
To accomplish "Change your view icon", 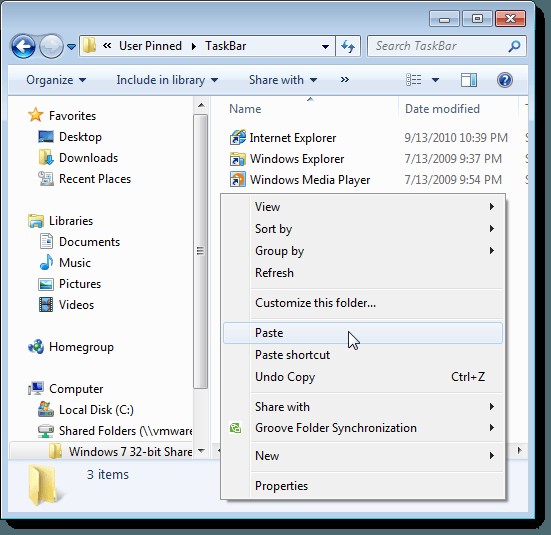I will tap(414, 80).
